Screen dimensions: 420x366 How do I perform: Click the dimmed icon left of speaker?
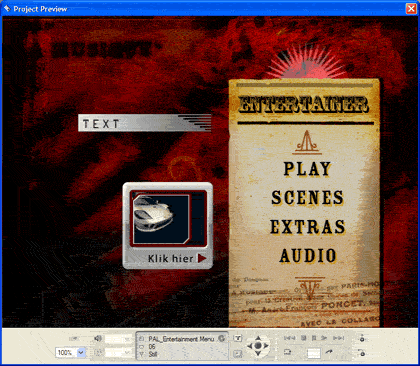click(74, 339)
